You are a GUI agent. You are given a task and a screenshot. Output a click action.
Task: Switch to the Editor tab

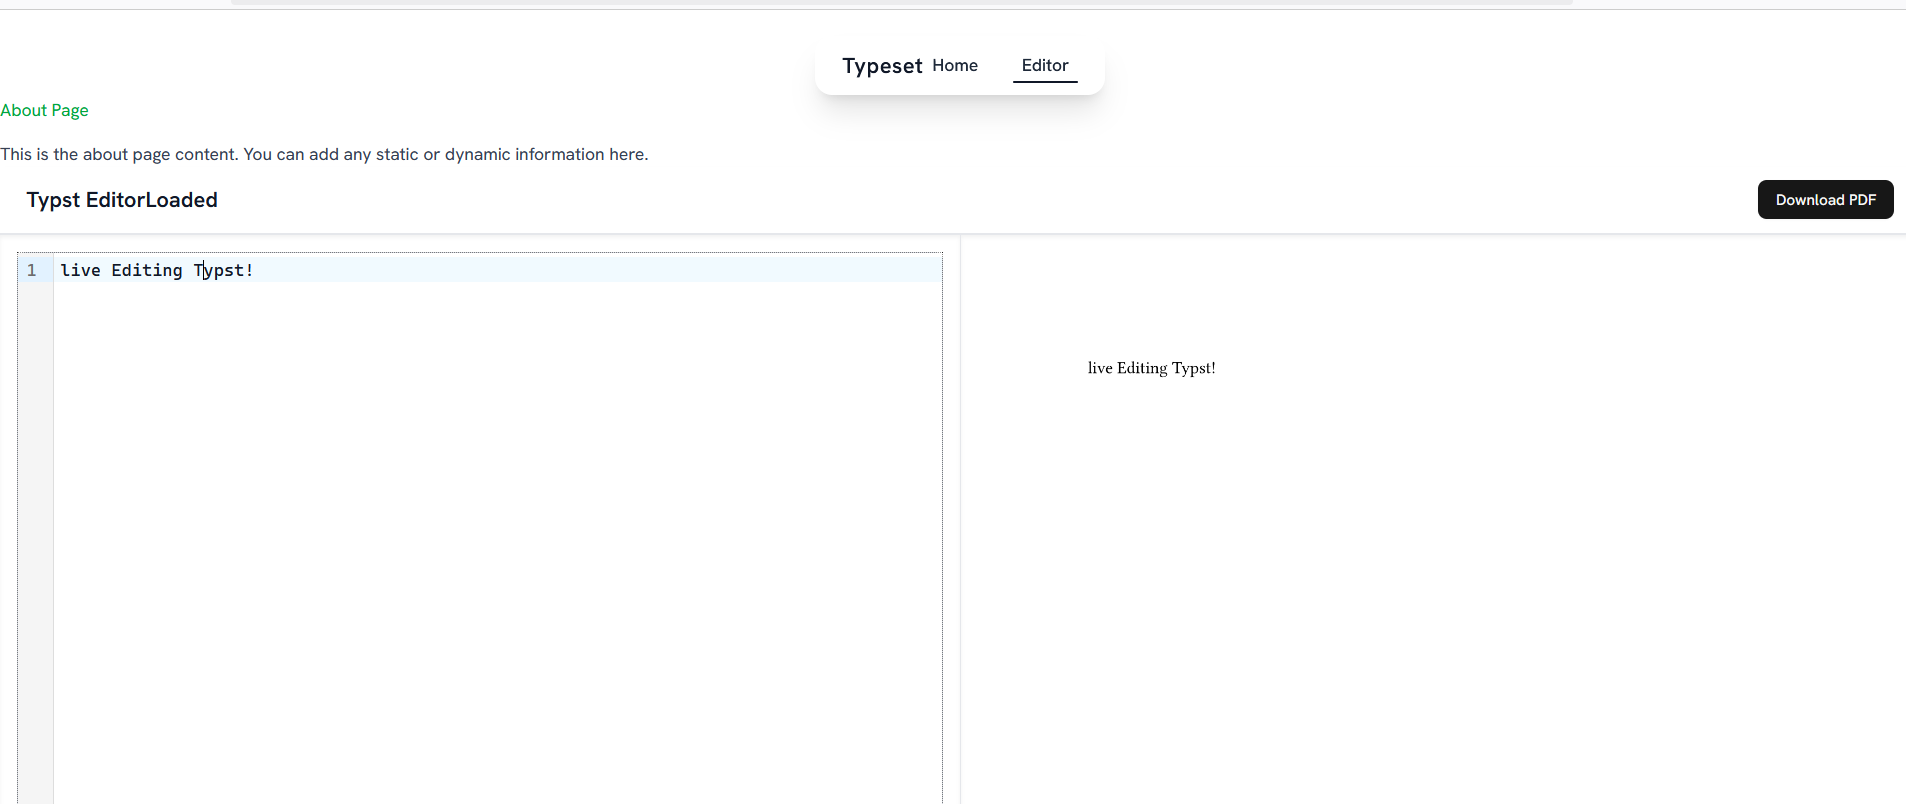pos(1044,66)
